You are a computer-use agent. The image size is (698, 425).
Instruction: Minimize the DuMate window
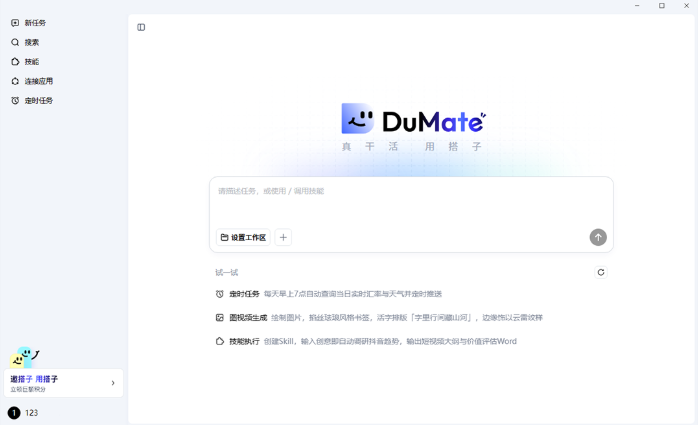(637, 6)
